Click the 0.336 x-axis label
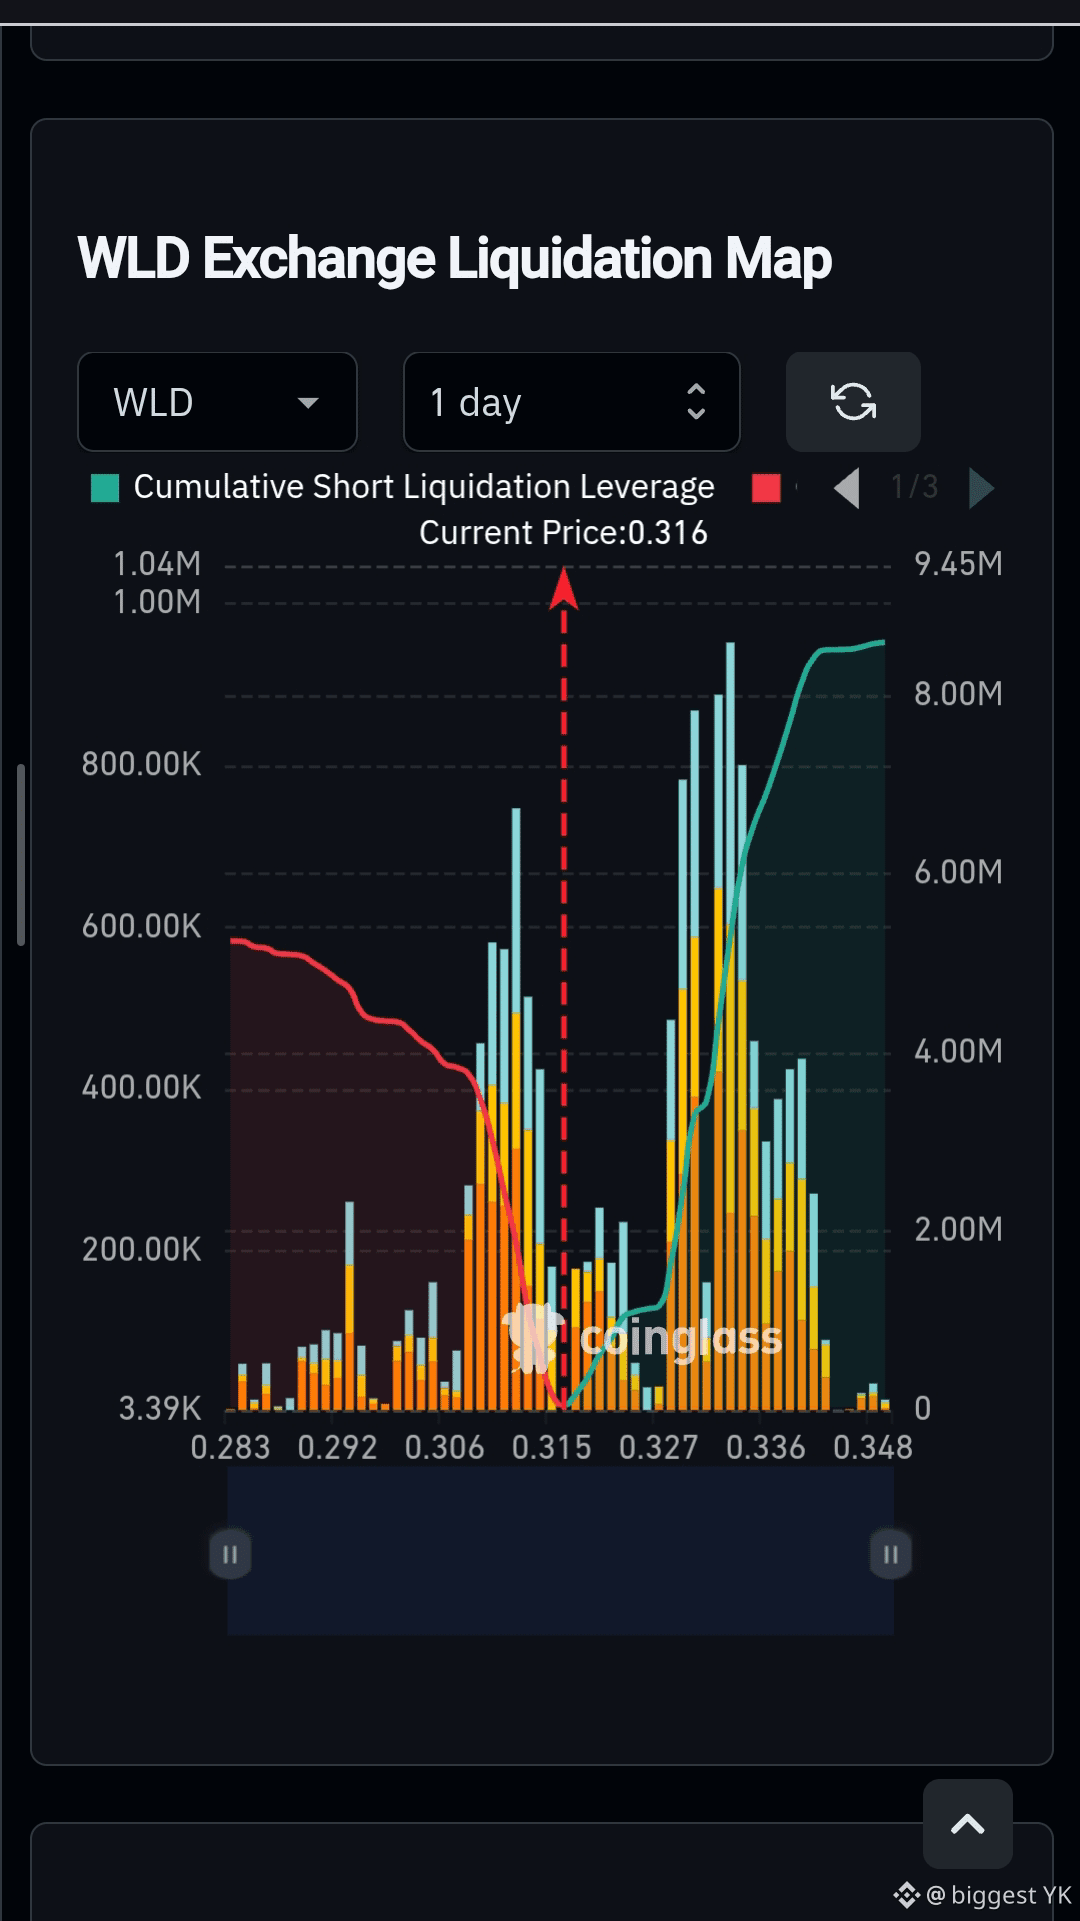Viewport: 1080px width, 1921px height. tap(765, 1447)
